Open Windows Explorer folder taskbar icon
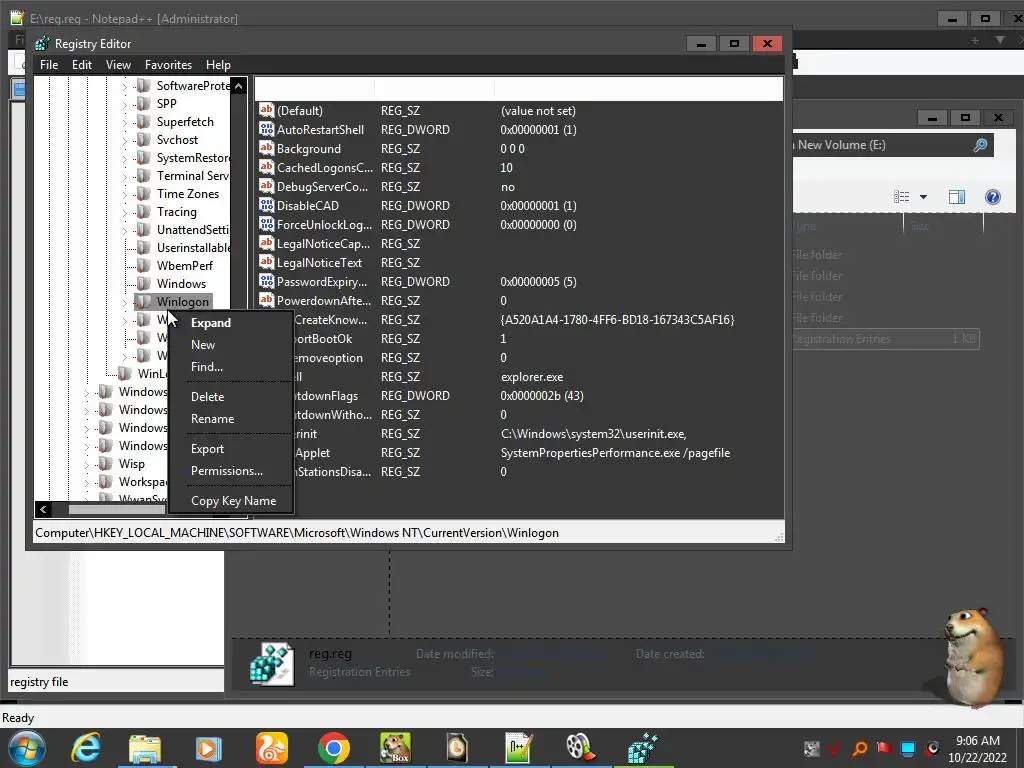Screen dimensions: 1024x768 pos(145,748)
